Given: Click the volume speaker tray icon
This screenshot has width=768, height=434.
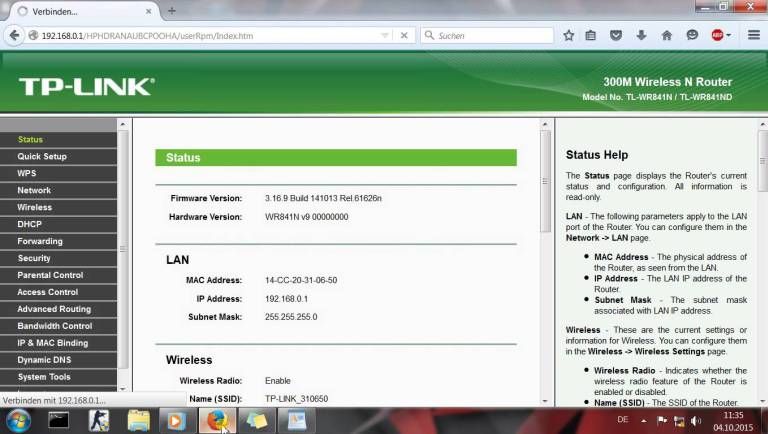Looking at the screenshot, I should [x=696, y=420].
